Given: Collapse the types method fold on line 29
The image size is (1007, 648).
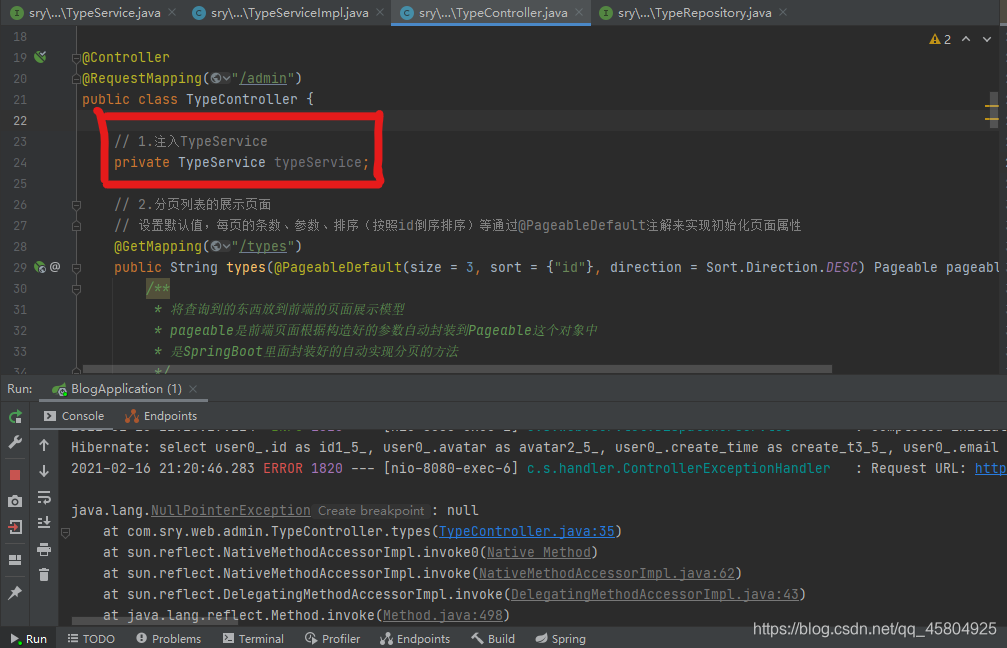Looking at the screenshot, I should pos(76,268).
